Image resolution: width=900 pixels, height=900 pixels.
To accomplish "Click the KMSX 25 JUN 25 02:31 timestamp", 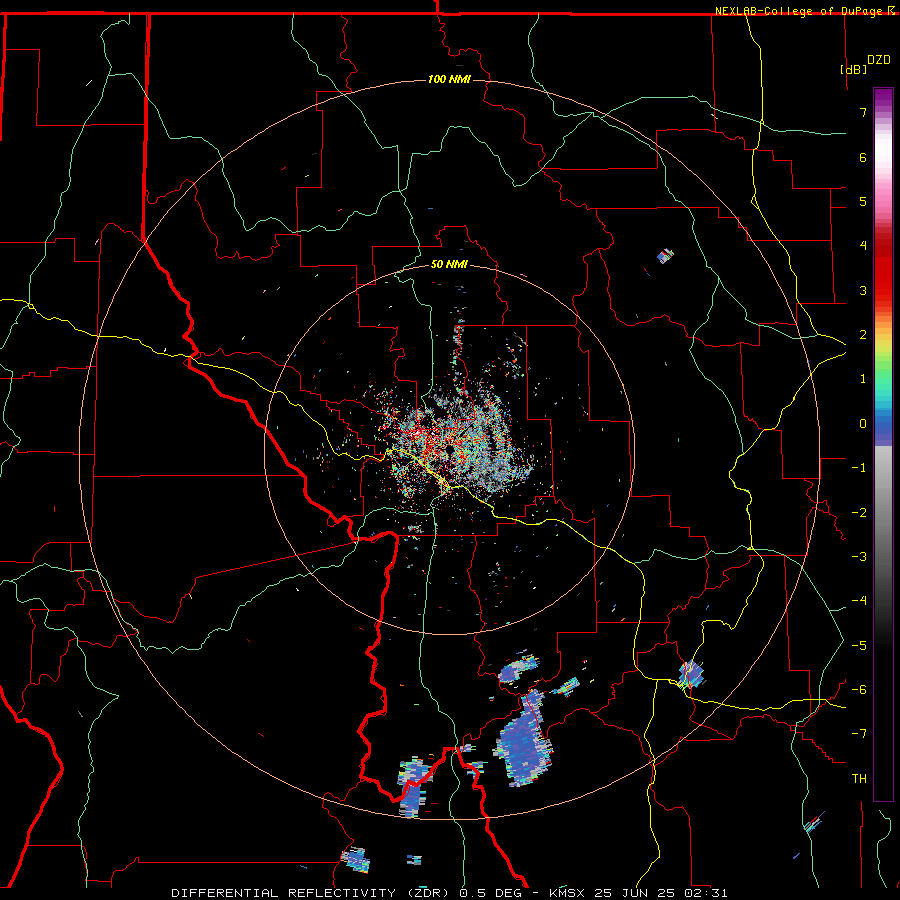I will pyautogui.click(x=638, y=893).
